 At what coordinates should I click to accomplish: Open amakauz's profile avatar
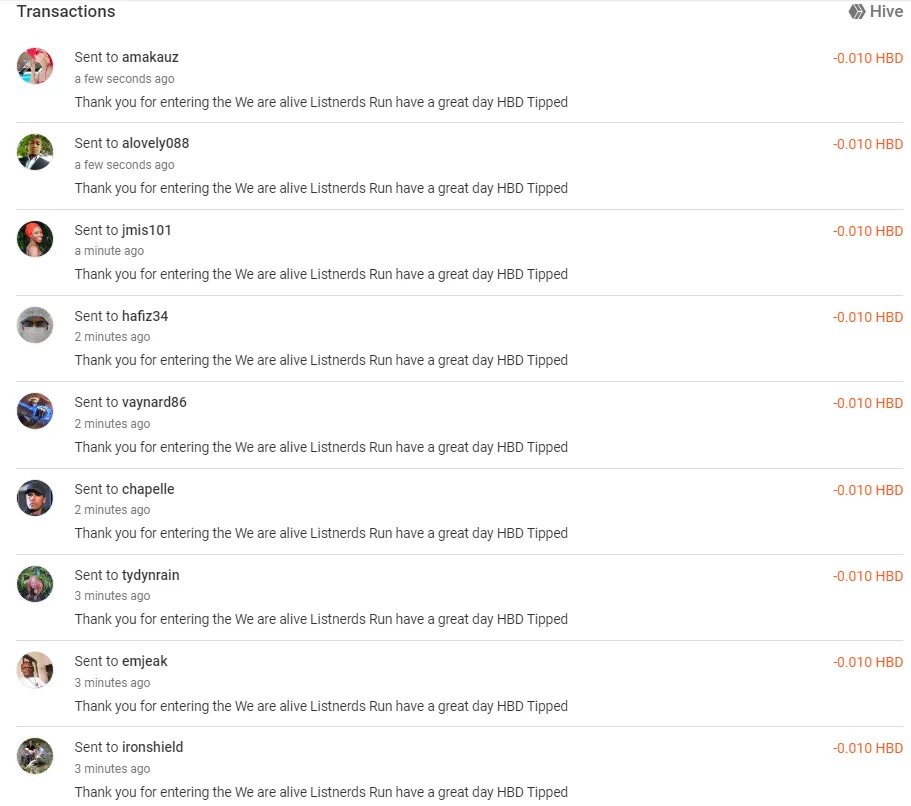point(35,66)
